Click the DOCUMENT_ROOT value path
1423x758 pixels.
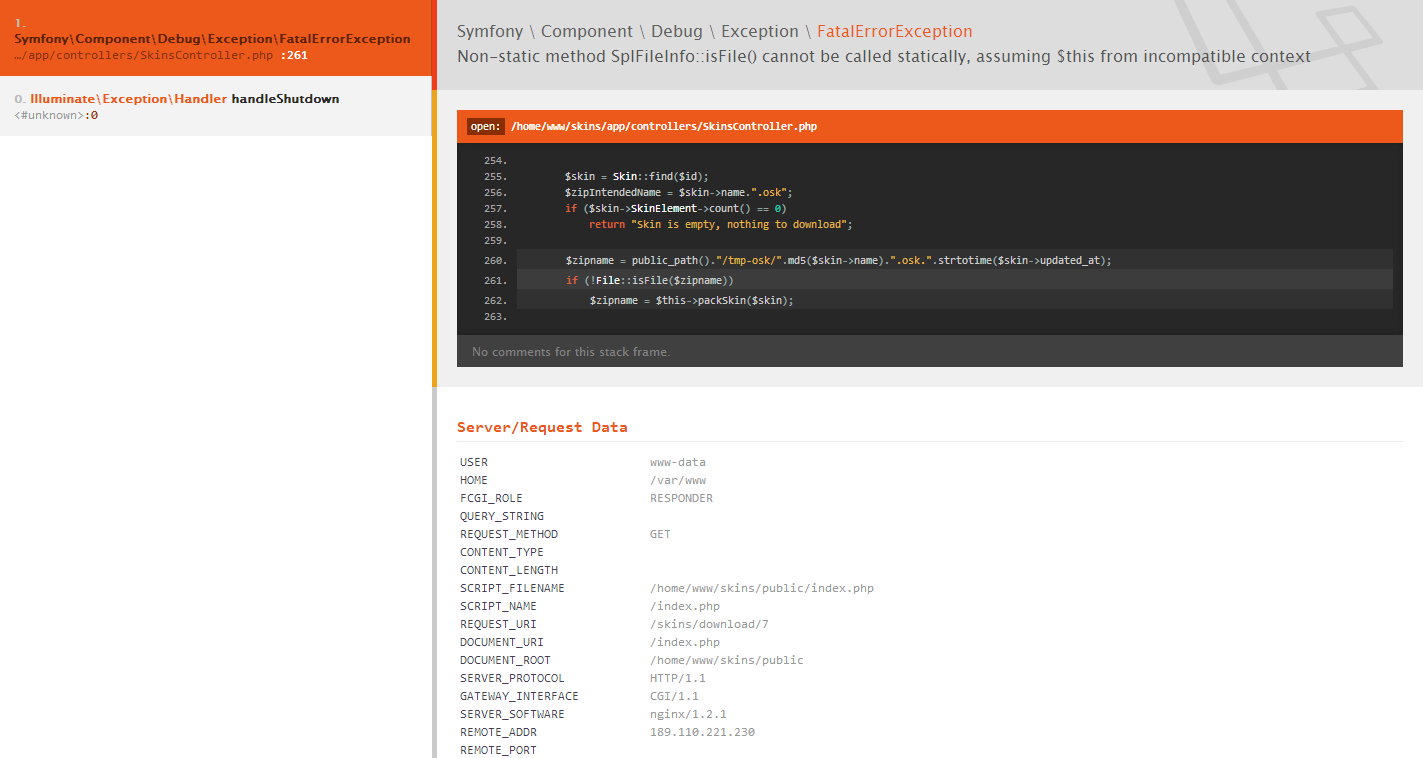coord(727,660)
